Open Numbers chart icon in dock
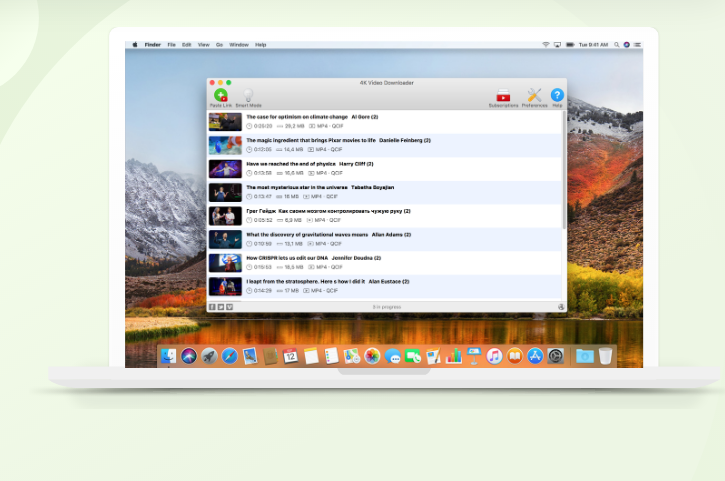The image size is (725, 481). [x=454, y=356]
